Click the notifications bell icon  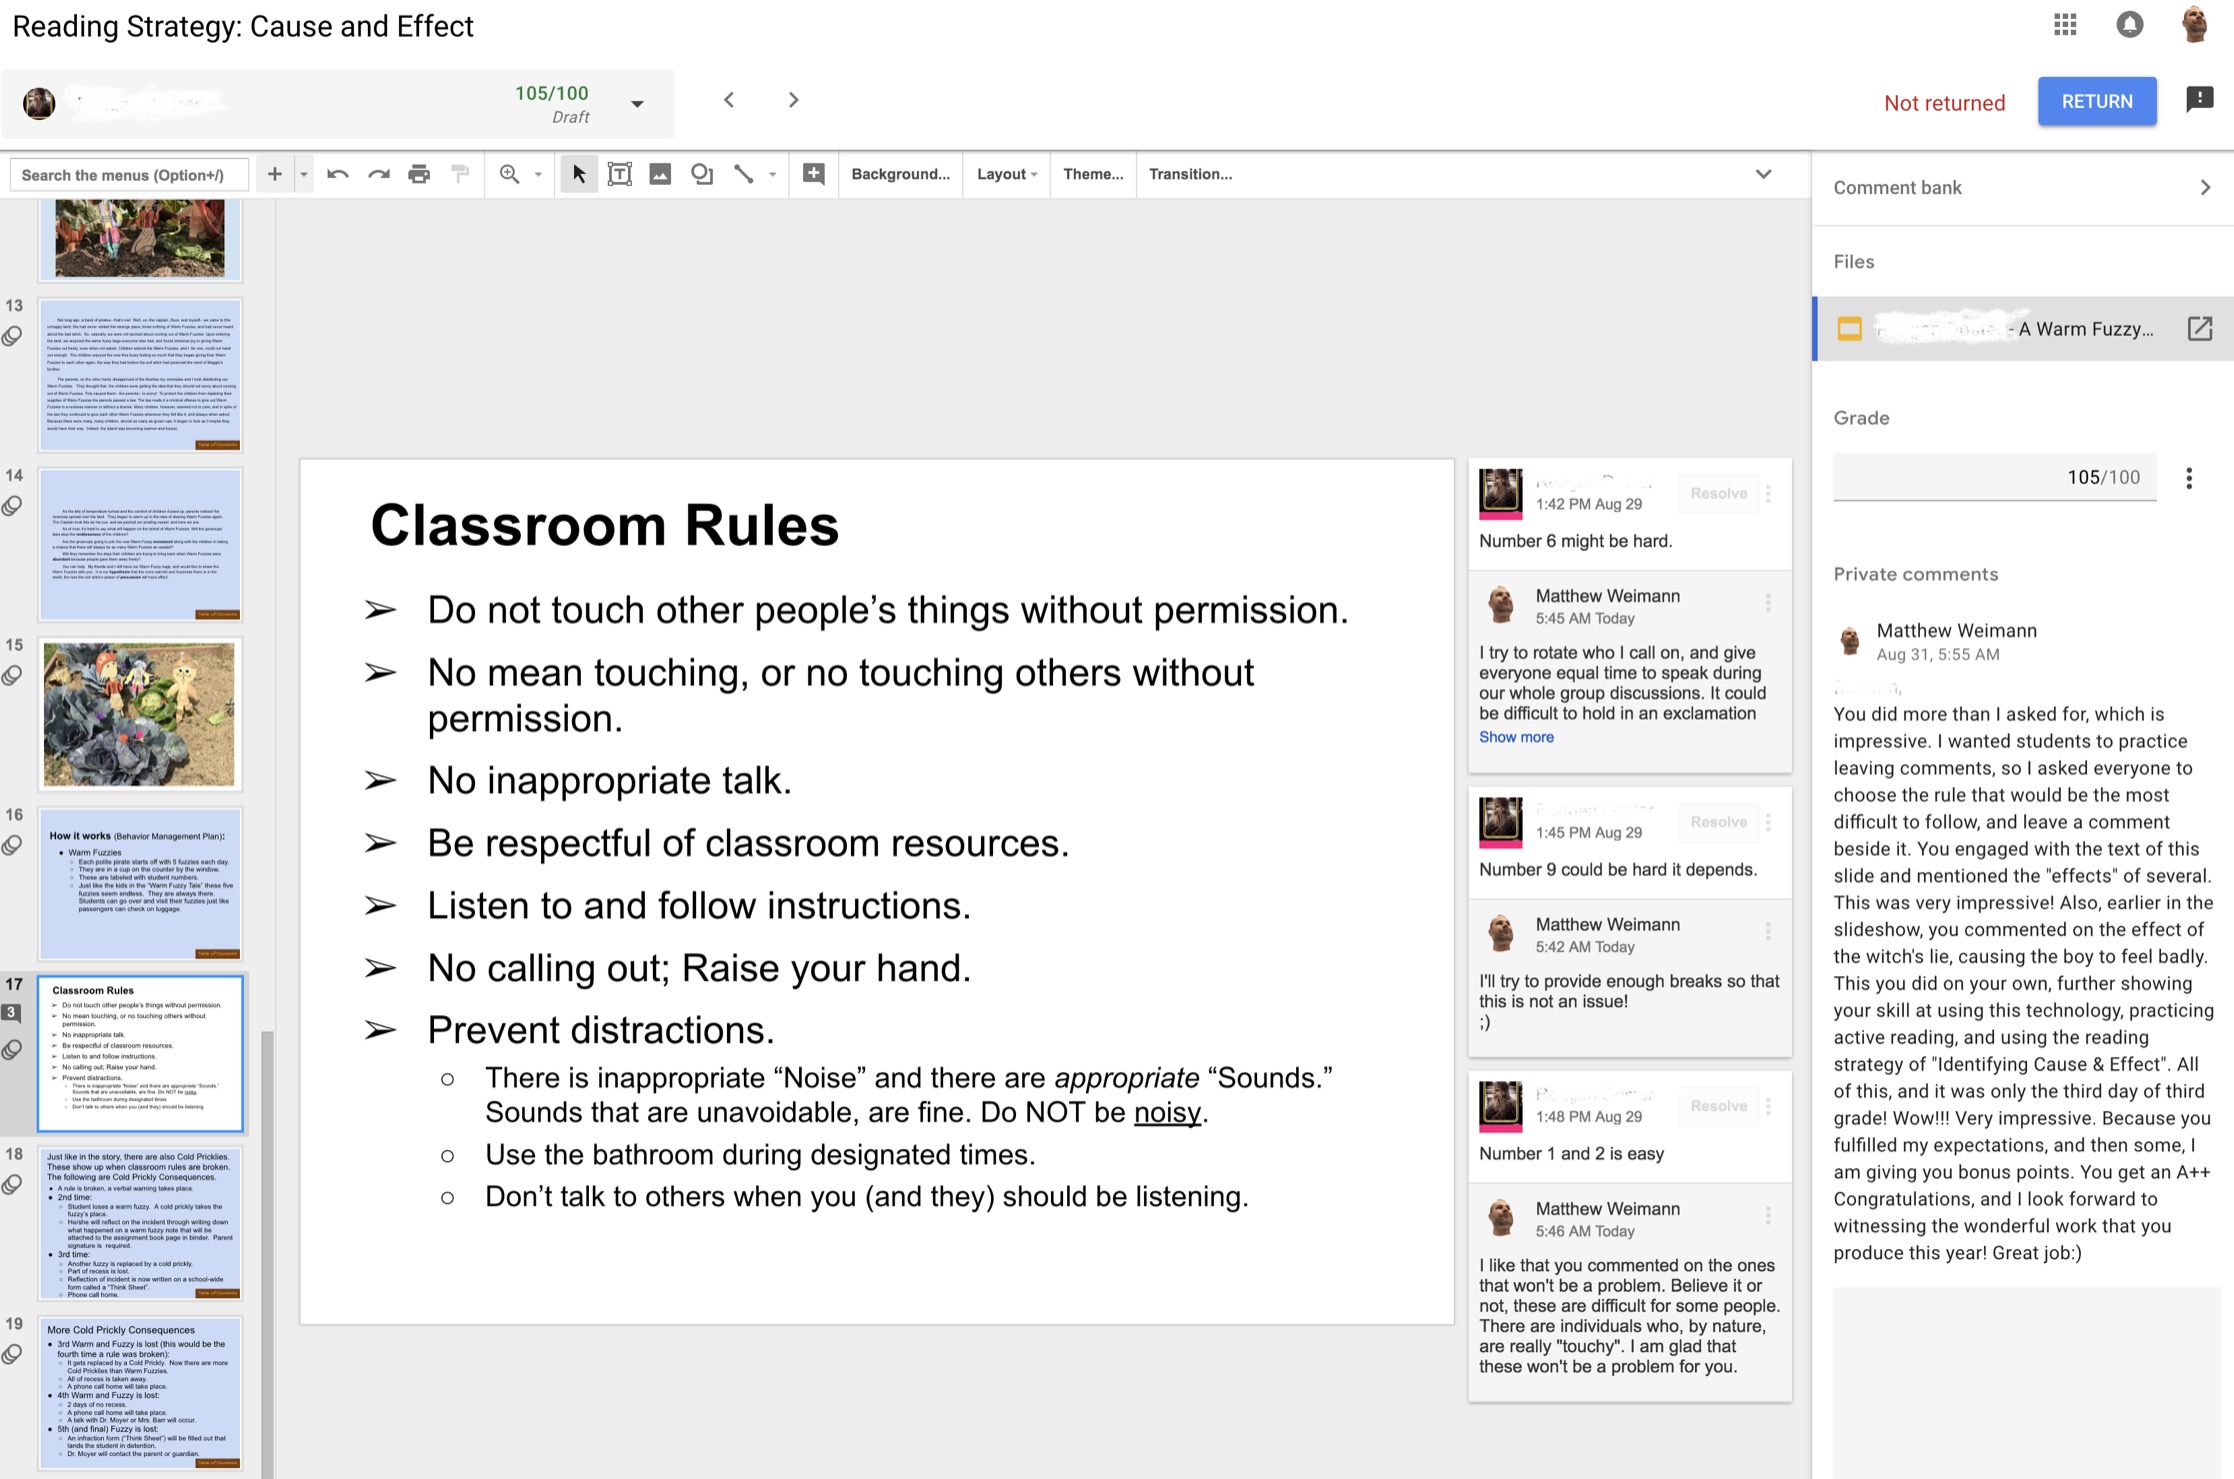[x=2130, y=25]
